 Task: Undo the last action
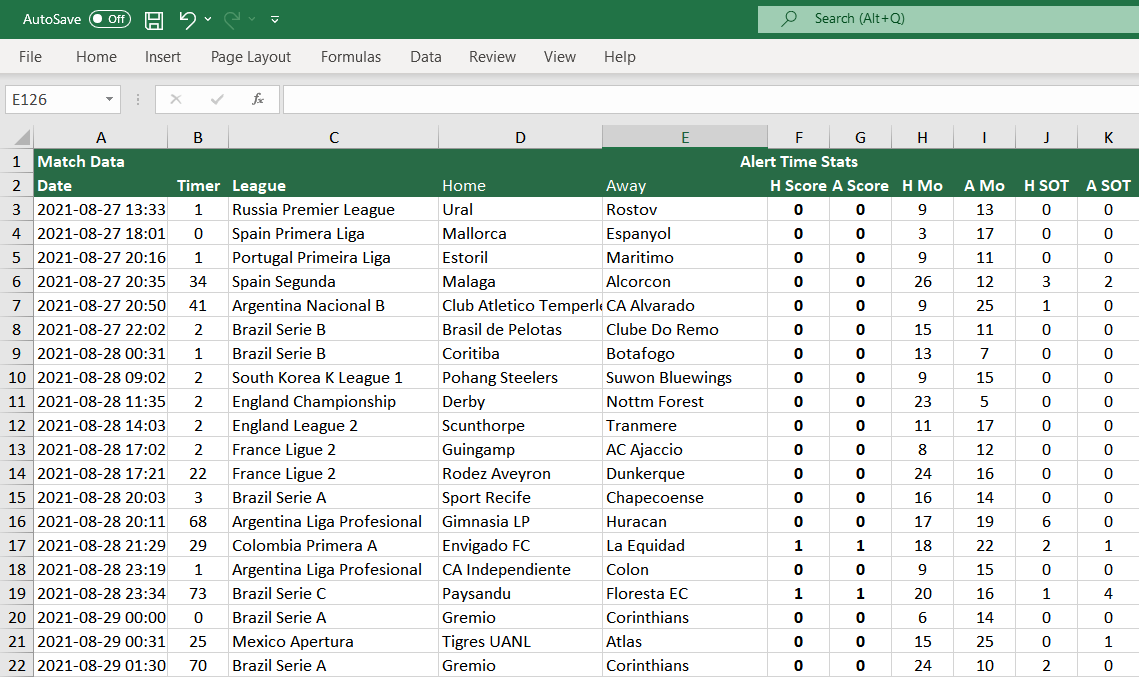pos(189,19)
